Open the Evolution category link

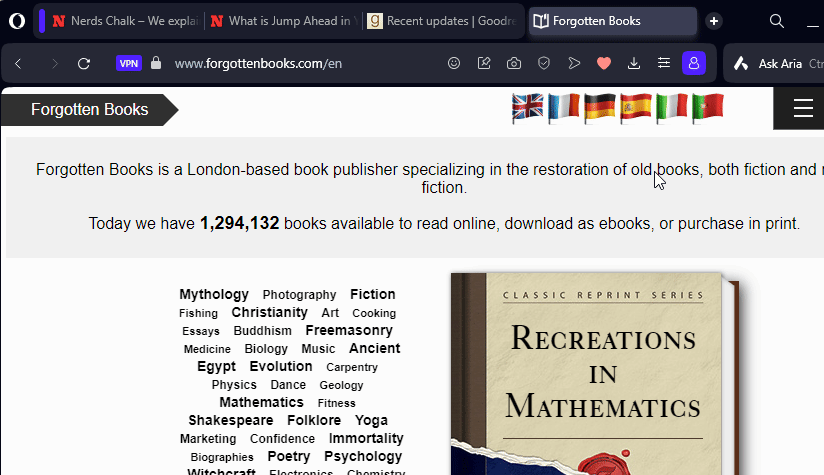pos(281,366)
